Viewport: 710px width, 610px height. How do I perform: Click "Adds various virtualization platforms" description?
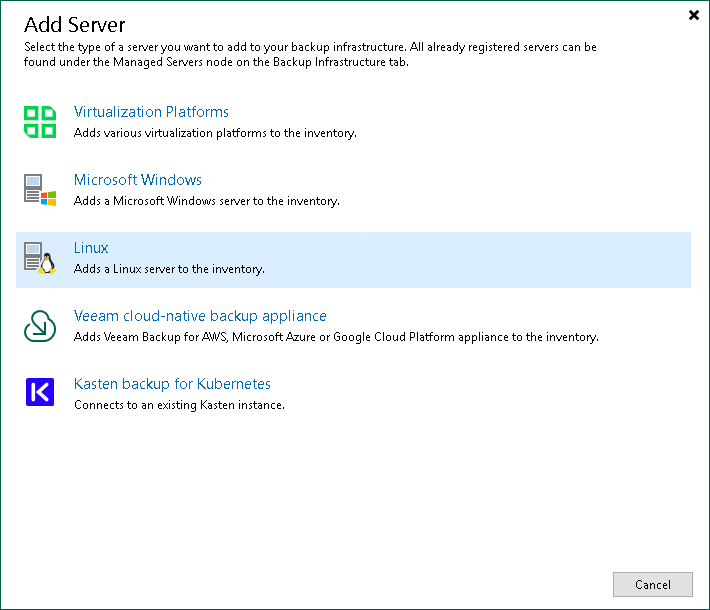(215, 133)
